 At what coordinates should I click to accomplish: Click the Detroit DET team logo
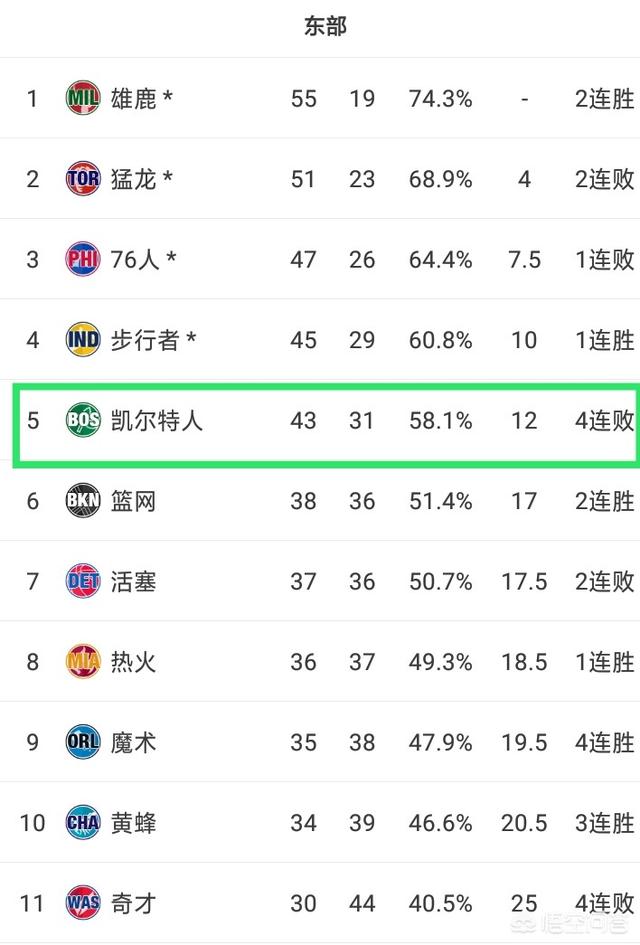point(83,581)
